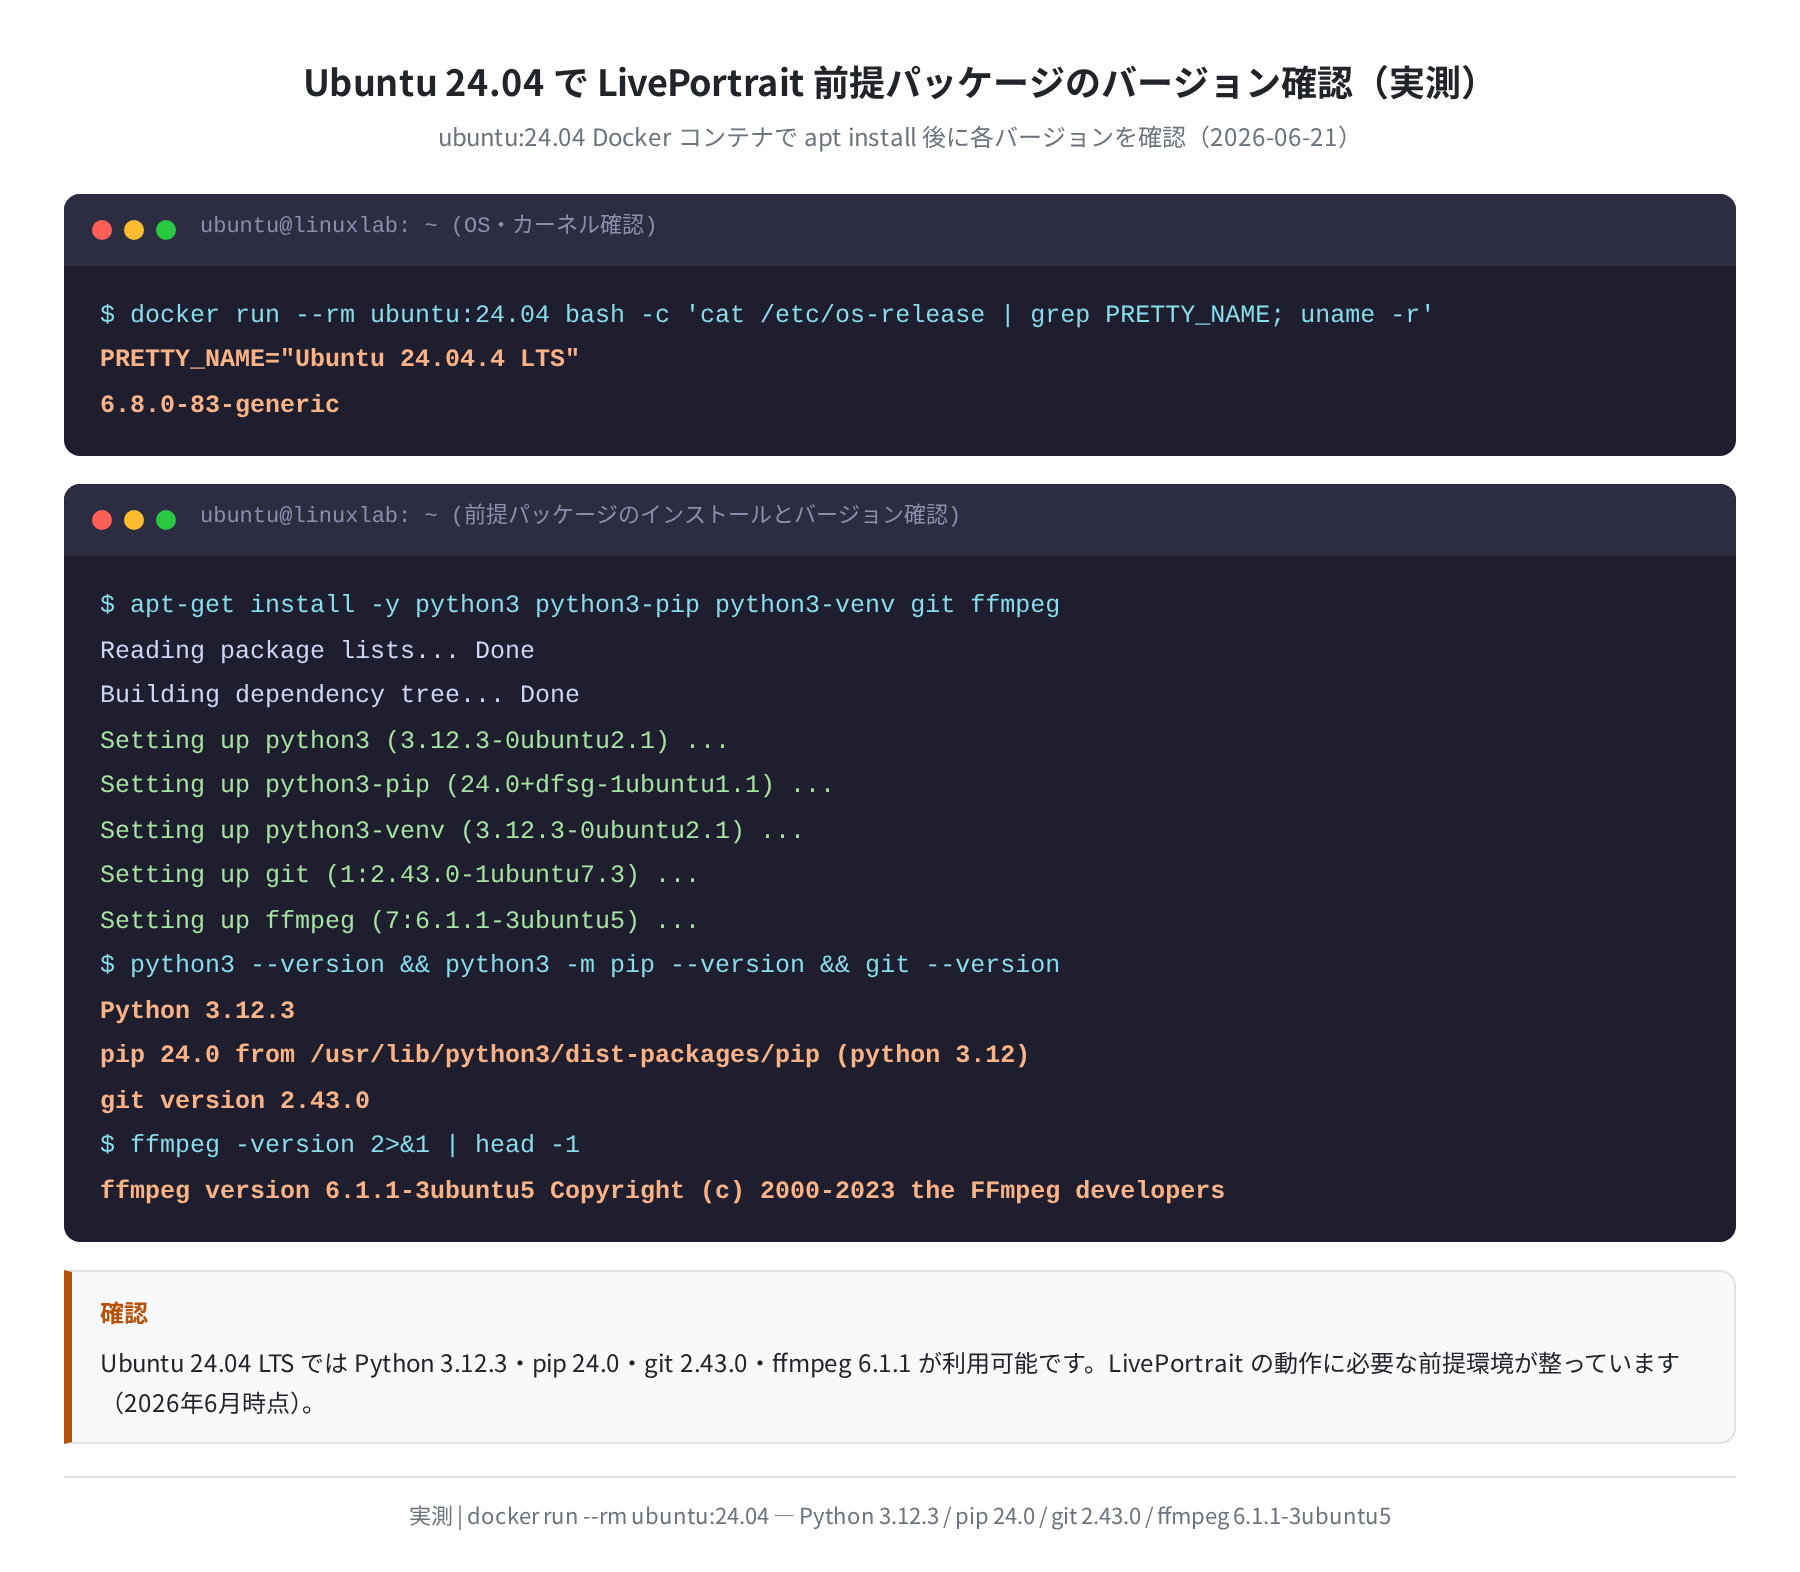Click the python3 --version && pip command line
The width and height of the screenshot is (1800, 1572).
(580, 964)
